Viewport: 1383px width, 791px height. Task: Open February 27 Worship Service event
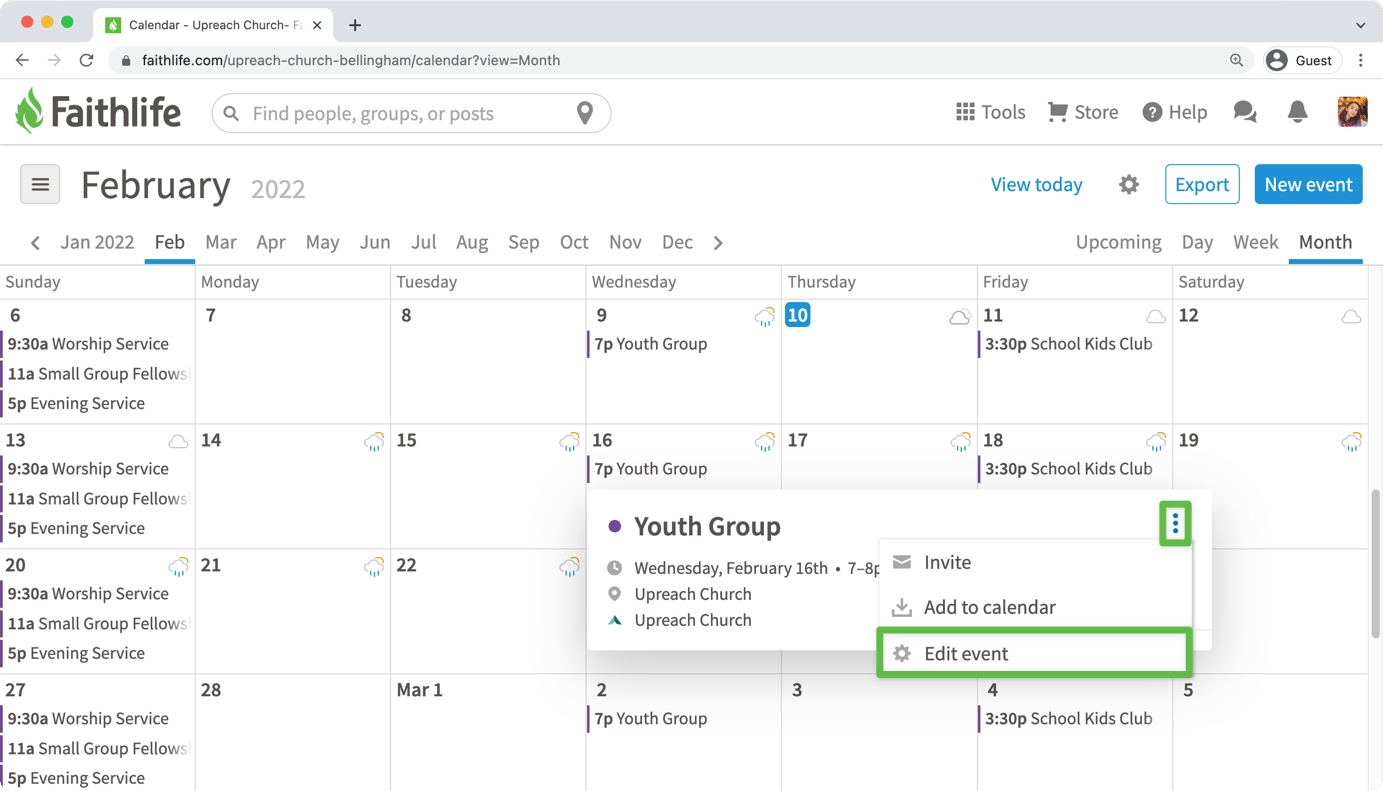point(88,718)
